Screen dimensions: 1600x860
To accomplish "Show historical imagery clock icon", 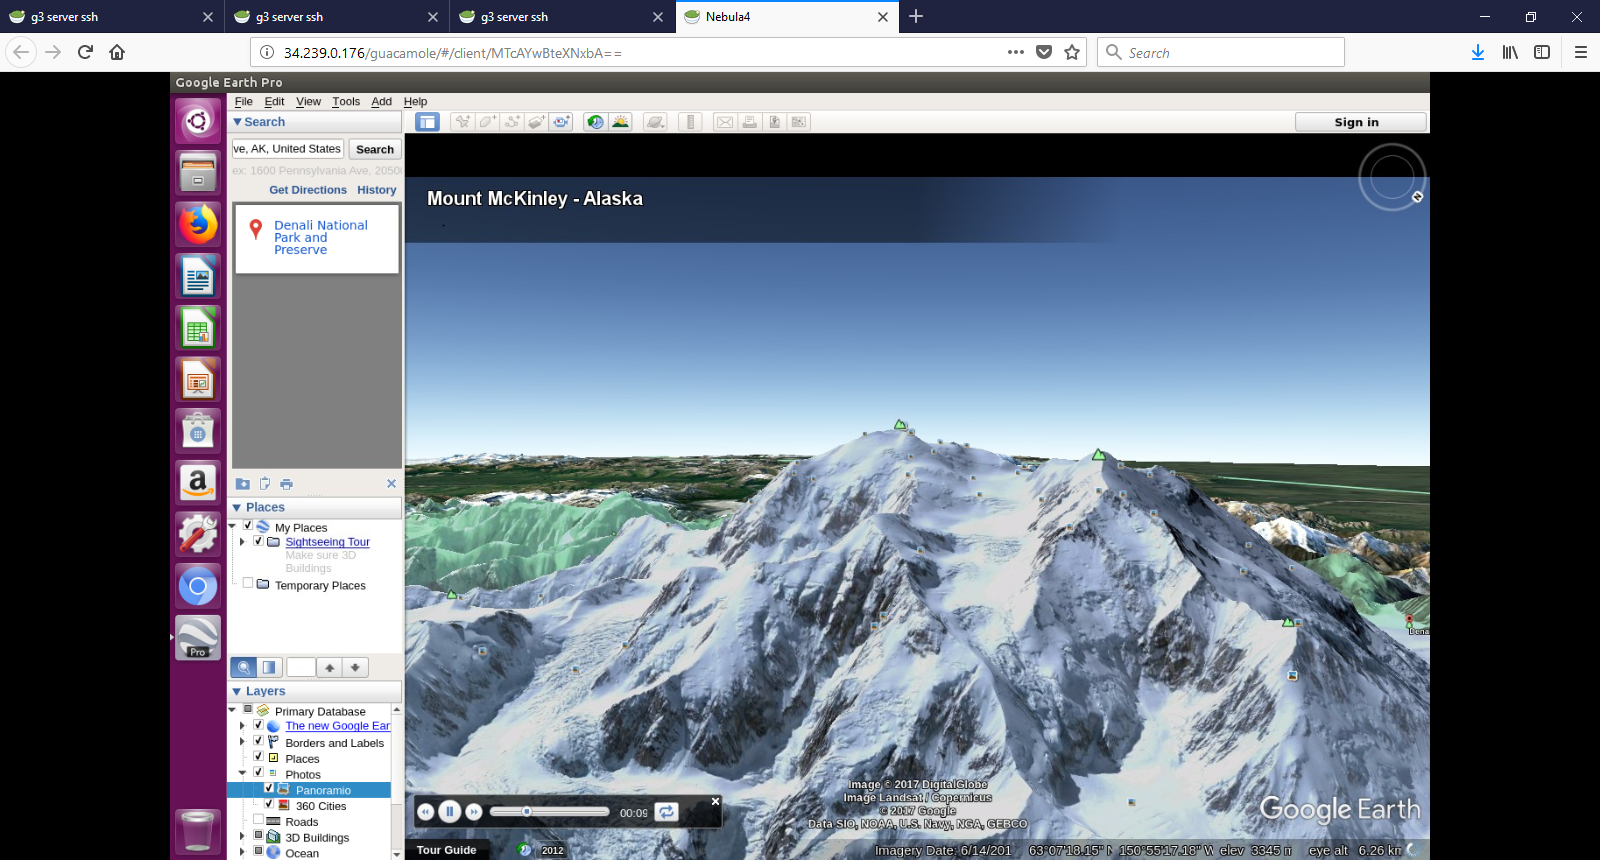I will [x=595, y=122].
